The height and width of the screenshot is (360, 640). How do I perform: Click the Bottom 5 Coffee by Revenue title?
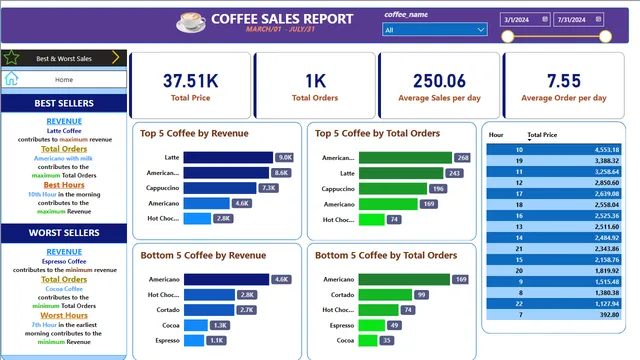coord(203,256)
